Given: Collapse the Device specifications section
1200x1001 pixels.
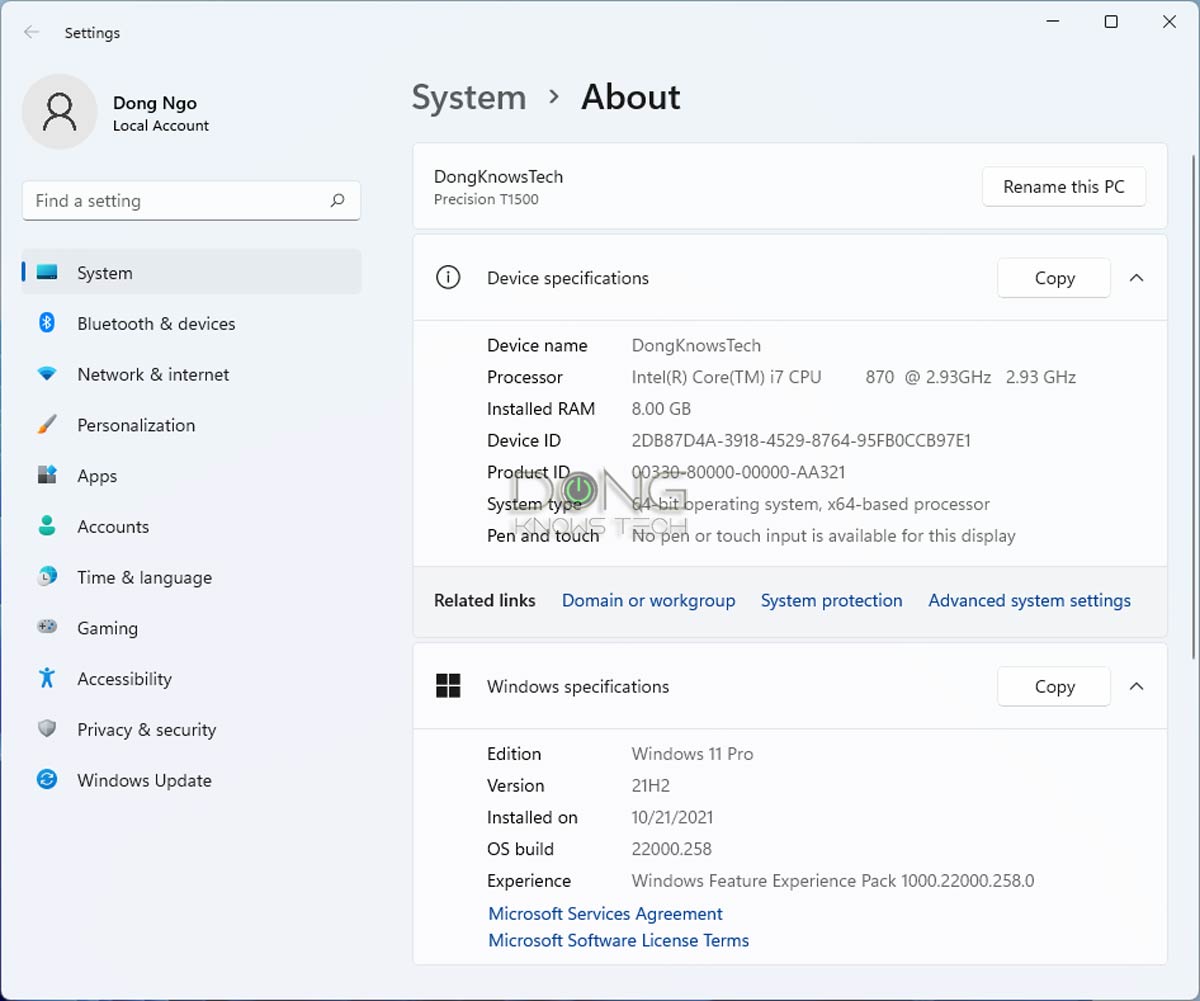Looking at the screenshot, I should click(1136, 278).
